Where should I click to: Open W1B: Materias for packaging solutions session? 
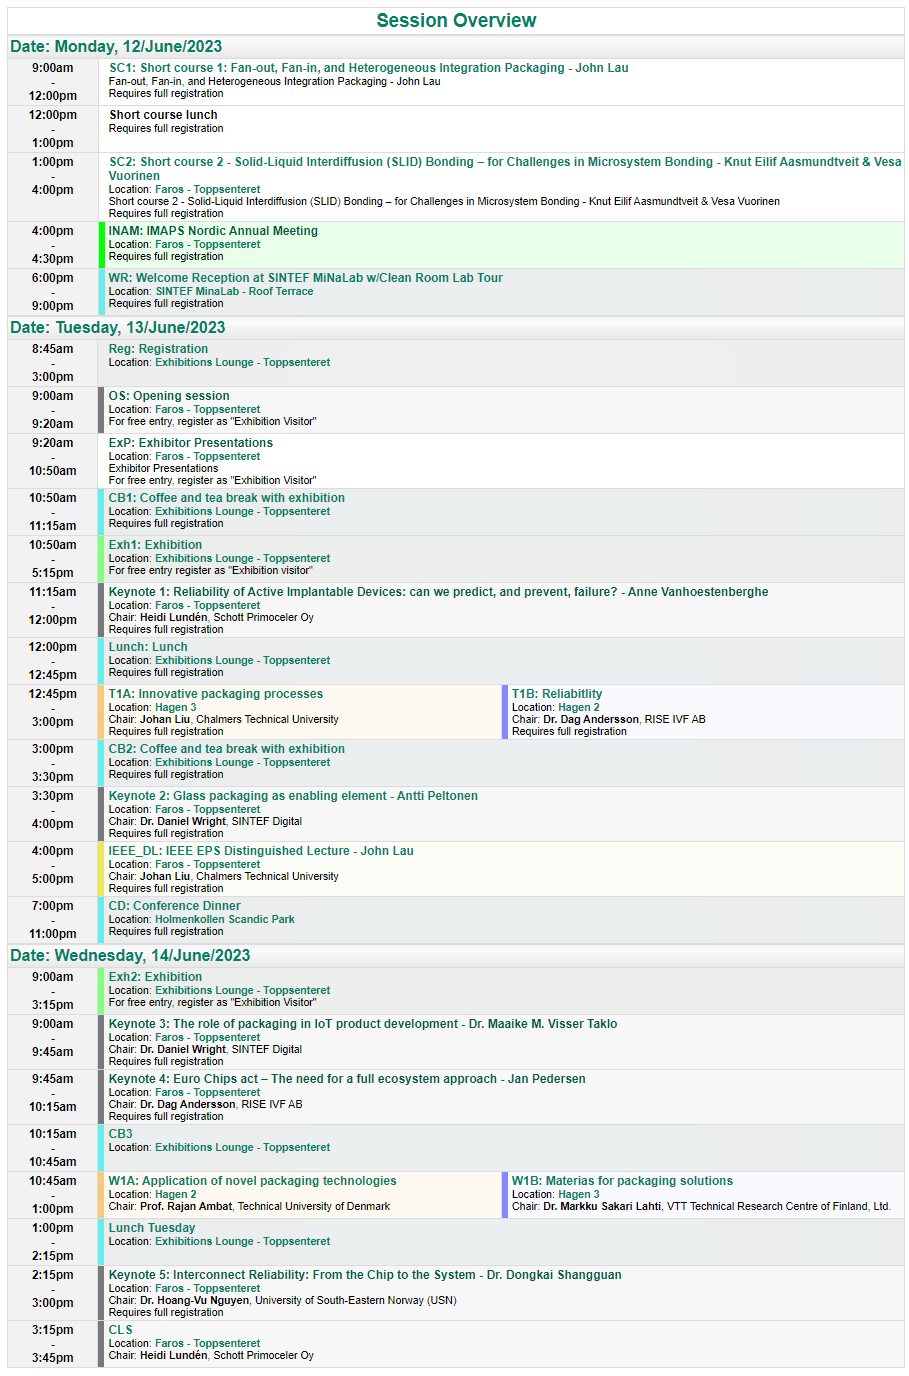(622, 1181)
